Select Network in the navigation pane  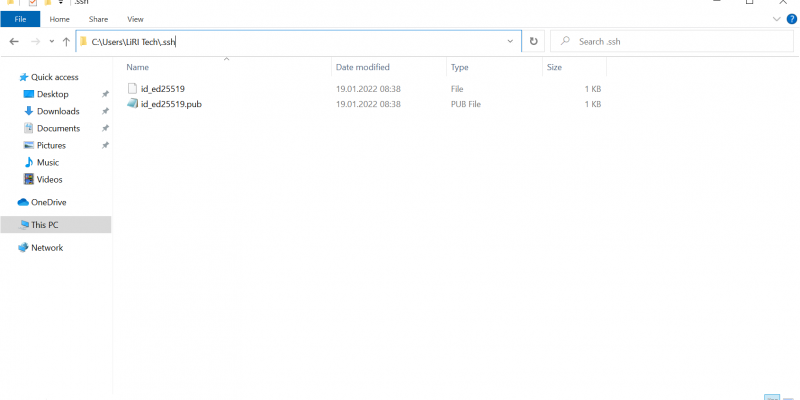coord(46,248)
